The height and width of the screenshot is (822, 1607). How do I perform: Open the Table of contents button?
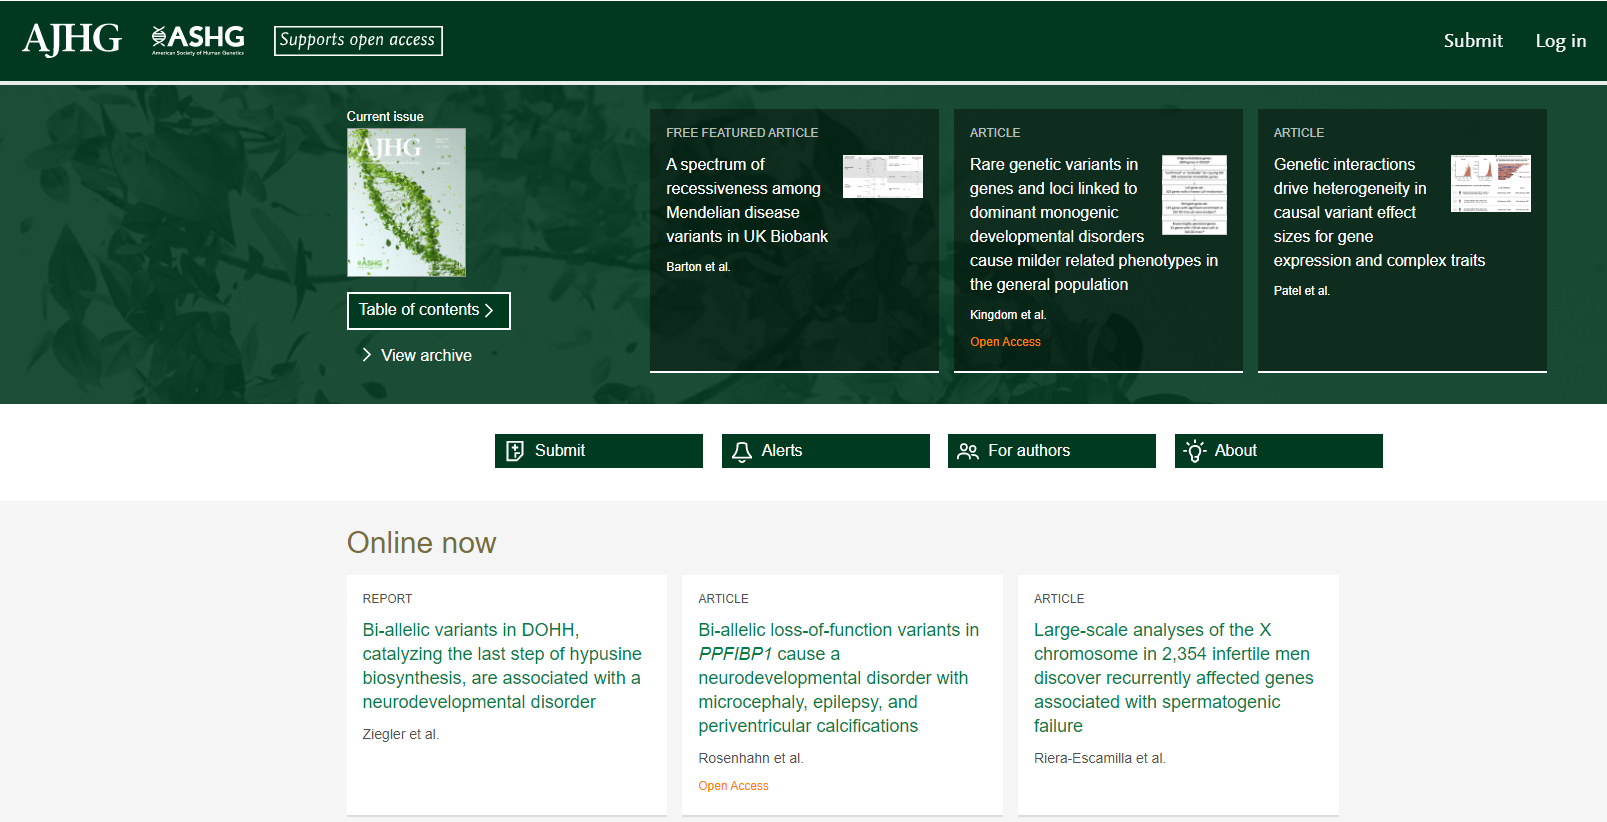tap(428, 310)
